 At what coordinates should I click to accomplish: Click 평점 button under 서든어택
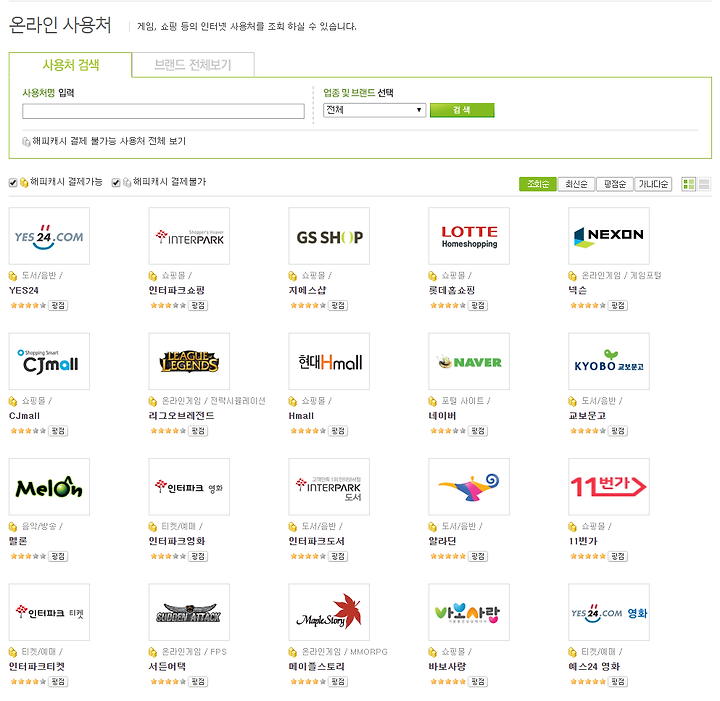(198, 681)
